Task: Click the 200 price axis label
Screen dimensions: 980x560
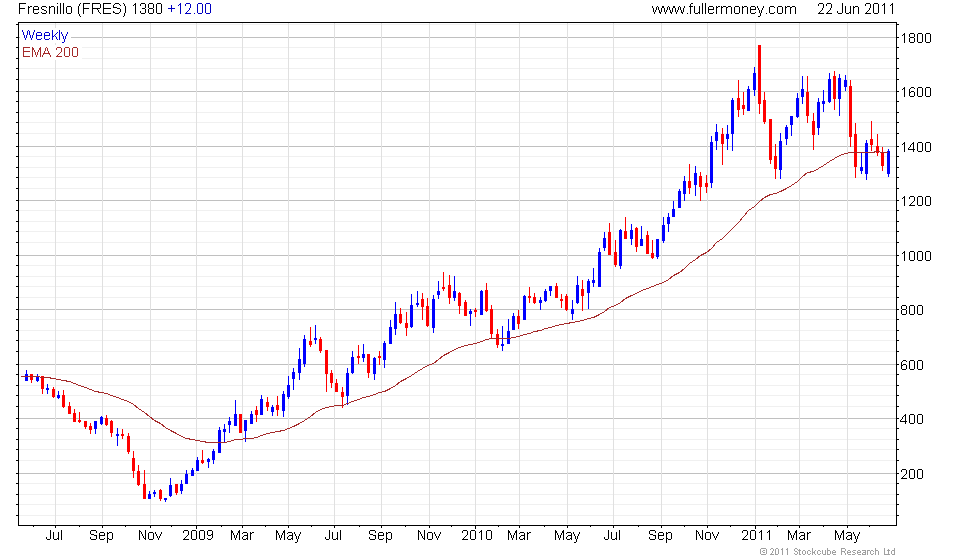Action: [912, 474]
